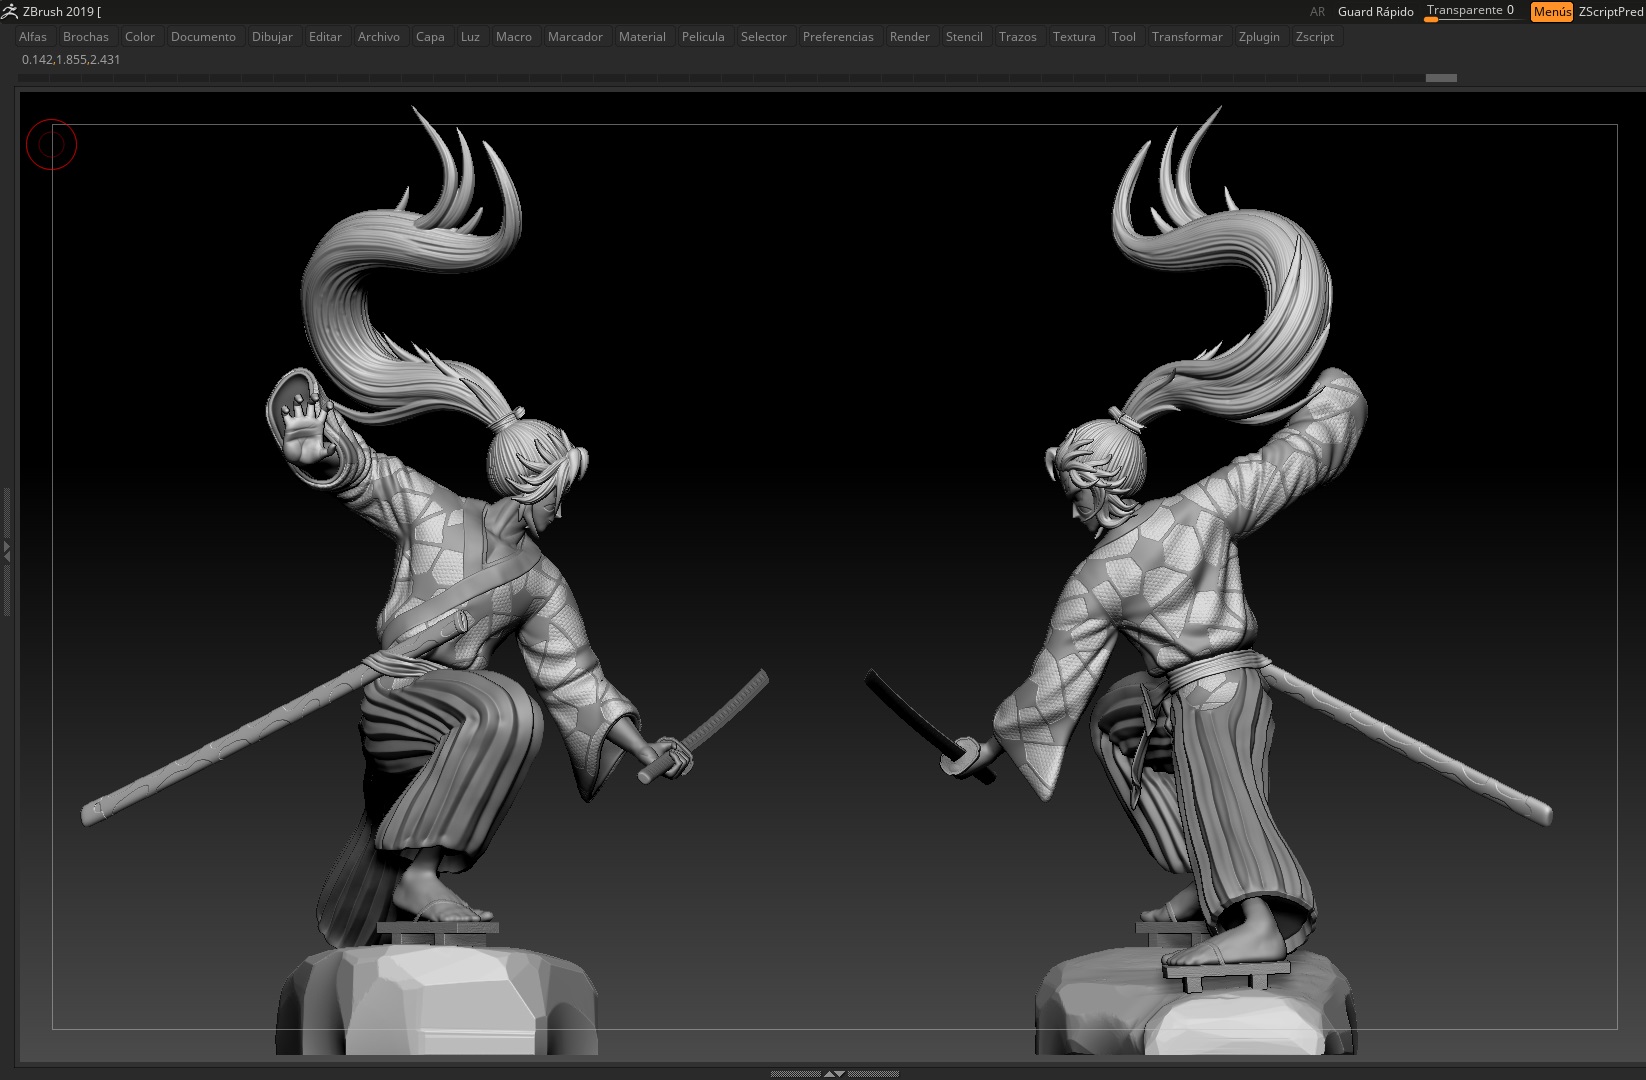Open the Luz menu
Image resolution: width=1646 pixels, height=1080 pixels.
point(470,37)
